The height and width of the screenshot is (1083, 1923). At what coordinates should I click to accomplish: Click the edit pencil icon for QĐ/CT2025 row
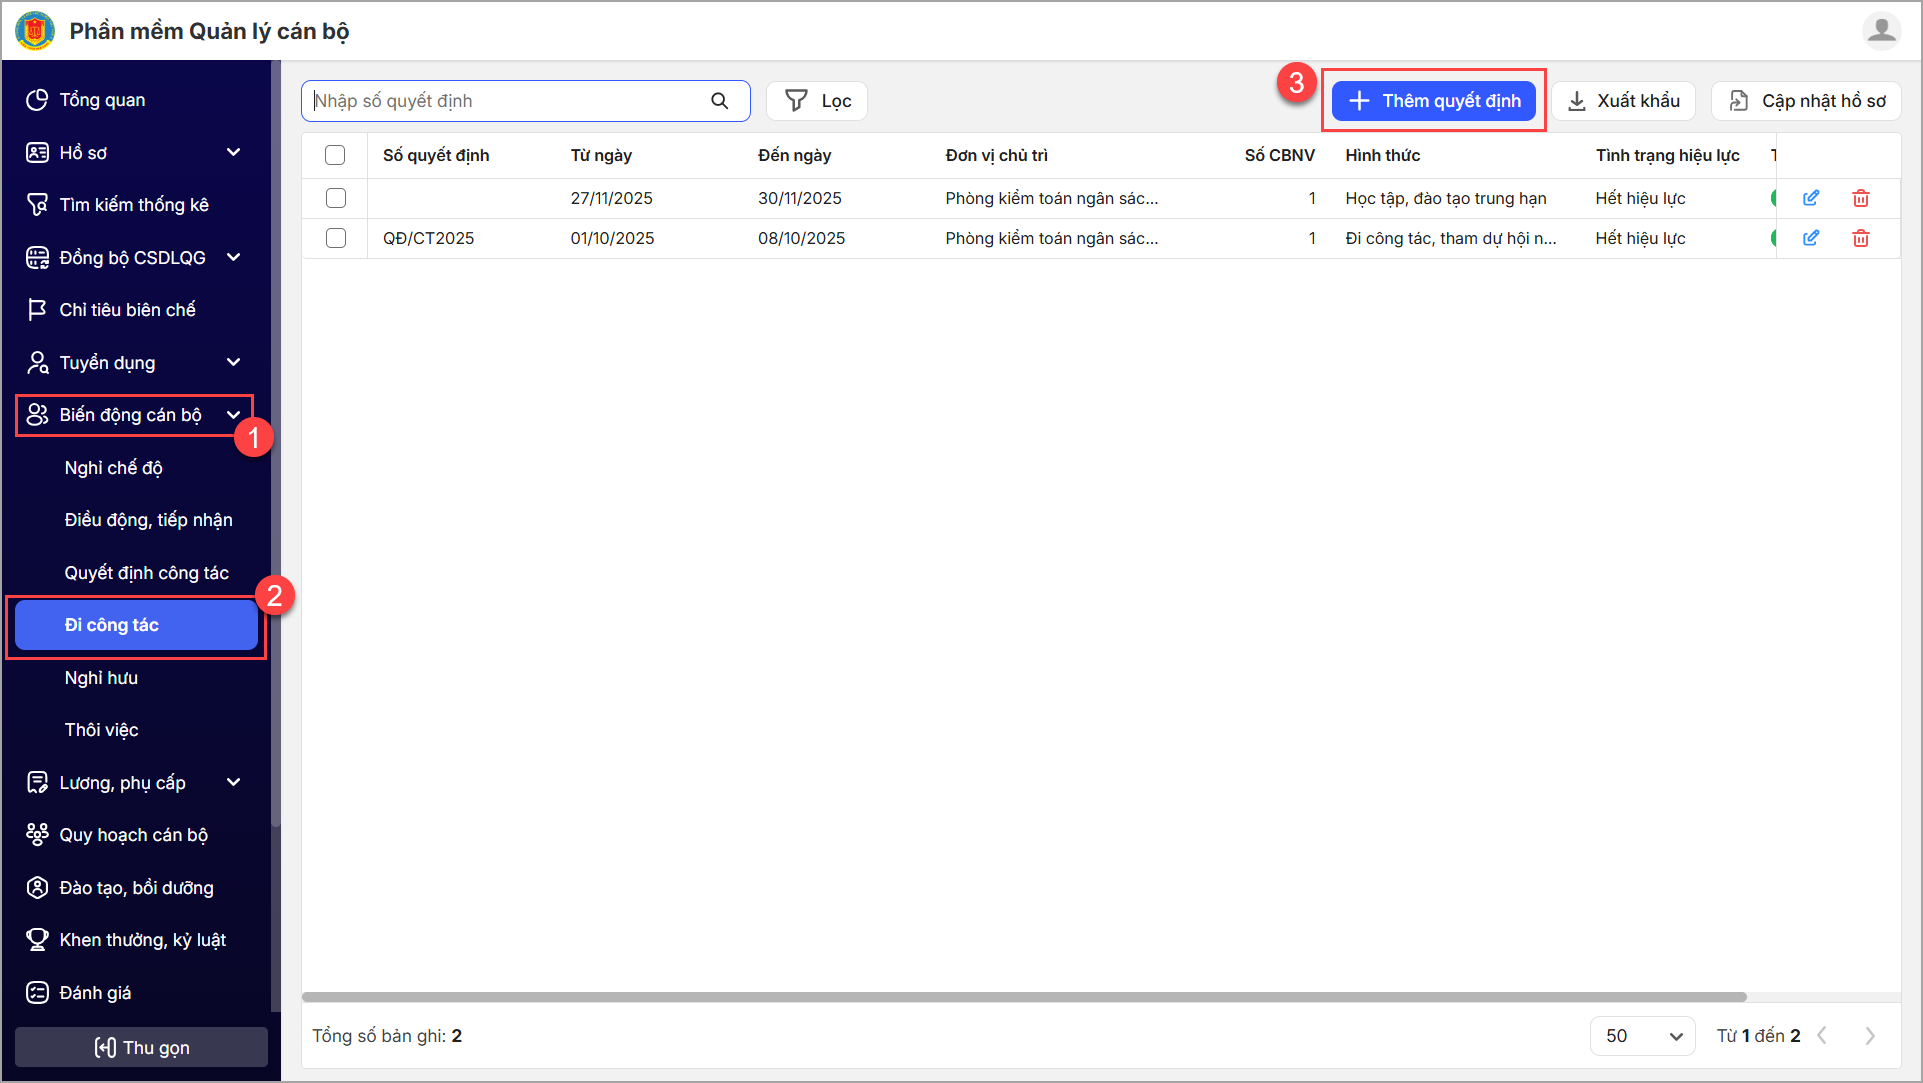pyautogui.click(x=1810, y=238)
